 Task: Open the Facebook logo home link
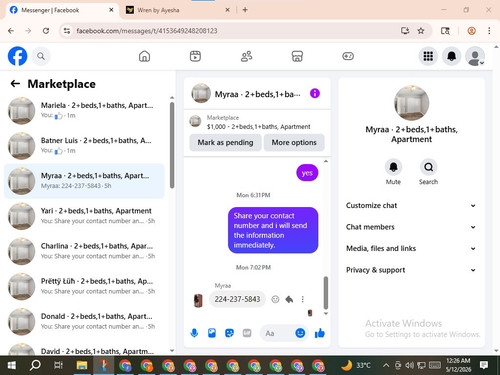click(17, 56)
